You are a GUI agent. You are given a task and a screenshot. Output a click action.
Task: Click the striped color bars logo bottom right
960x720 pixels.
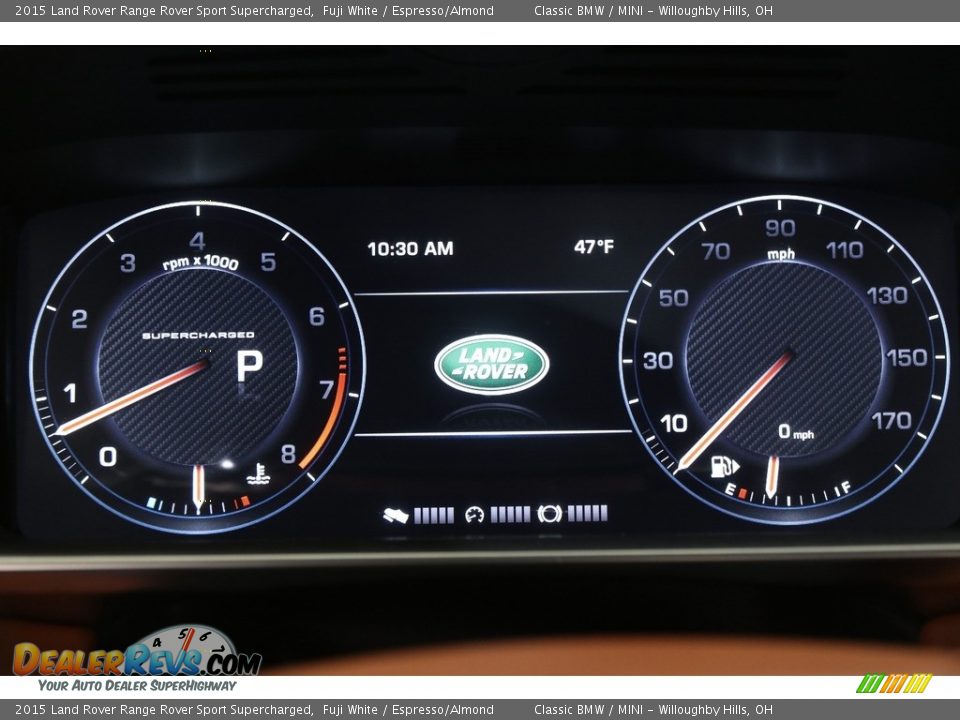point(894,683)
